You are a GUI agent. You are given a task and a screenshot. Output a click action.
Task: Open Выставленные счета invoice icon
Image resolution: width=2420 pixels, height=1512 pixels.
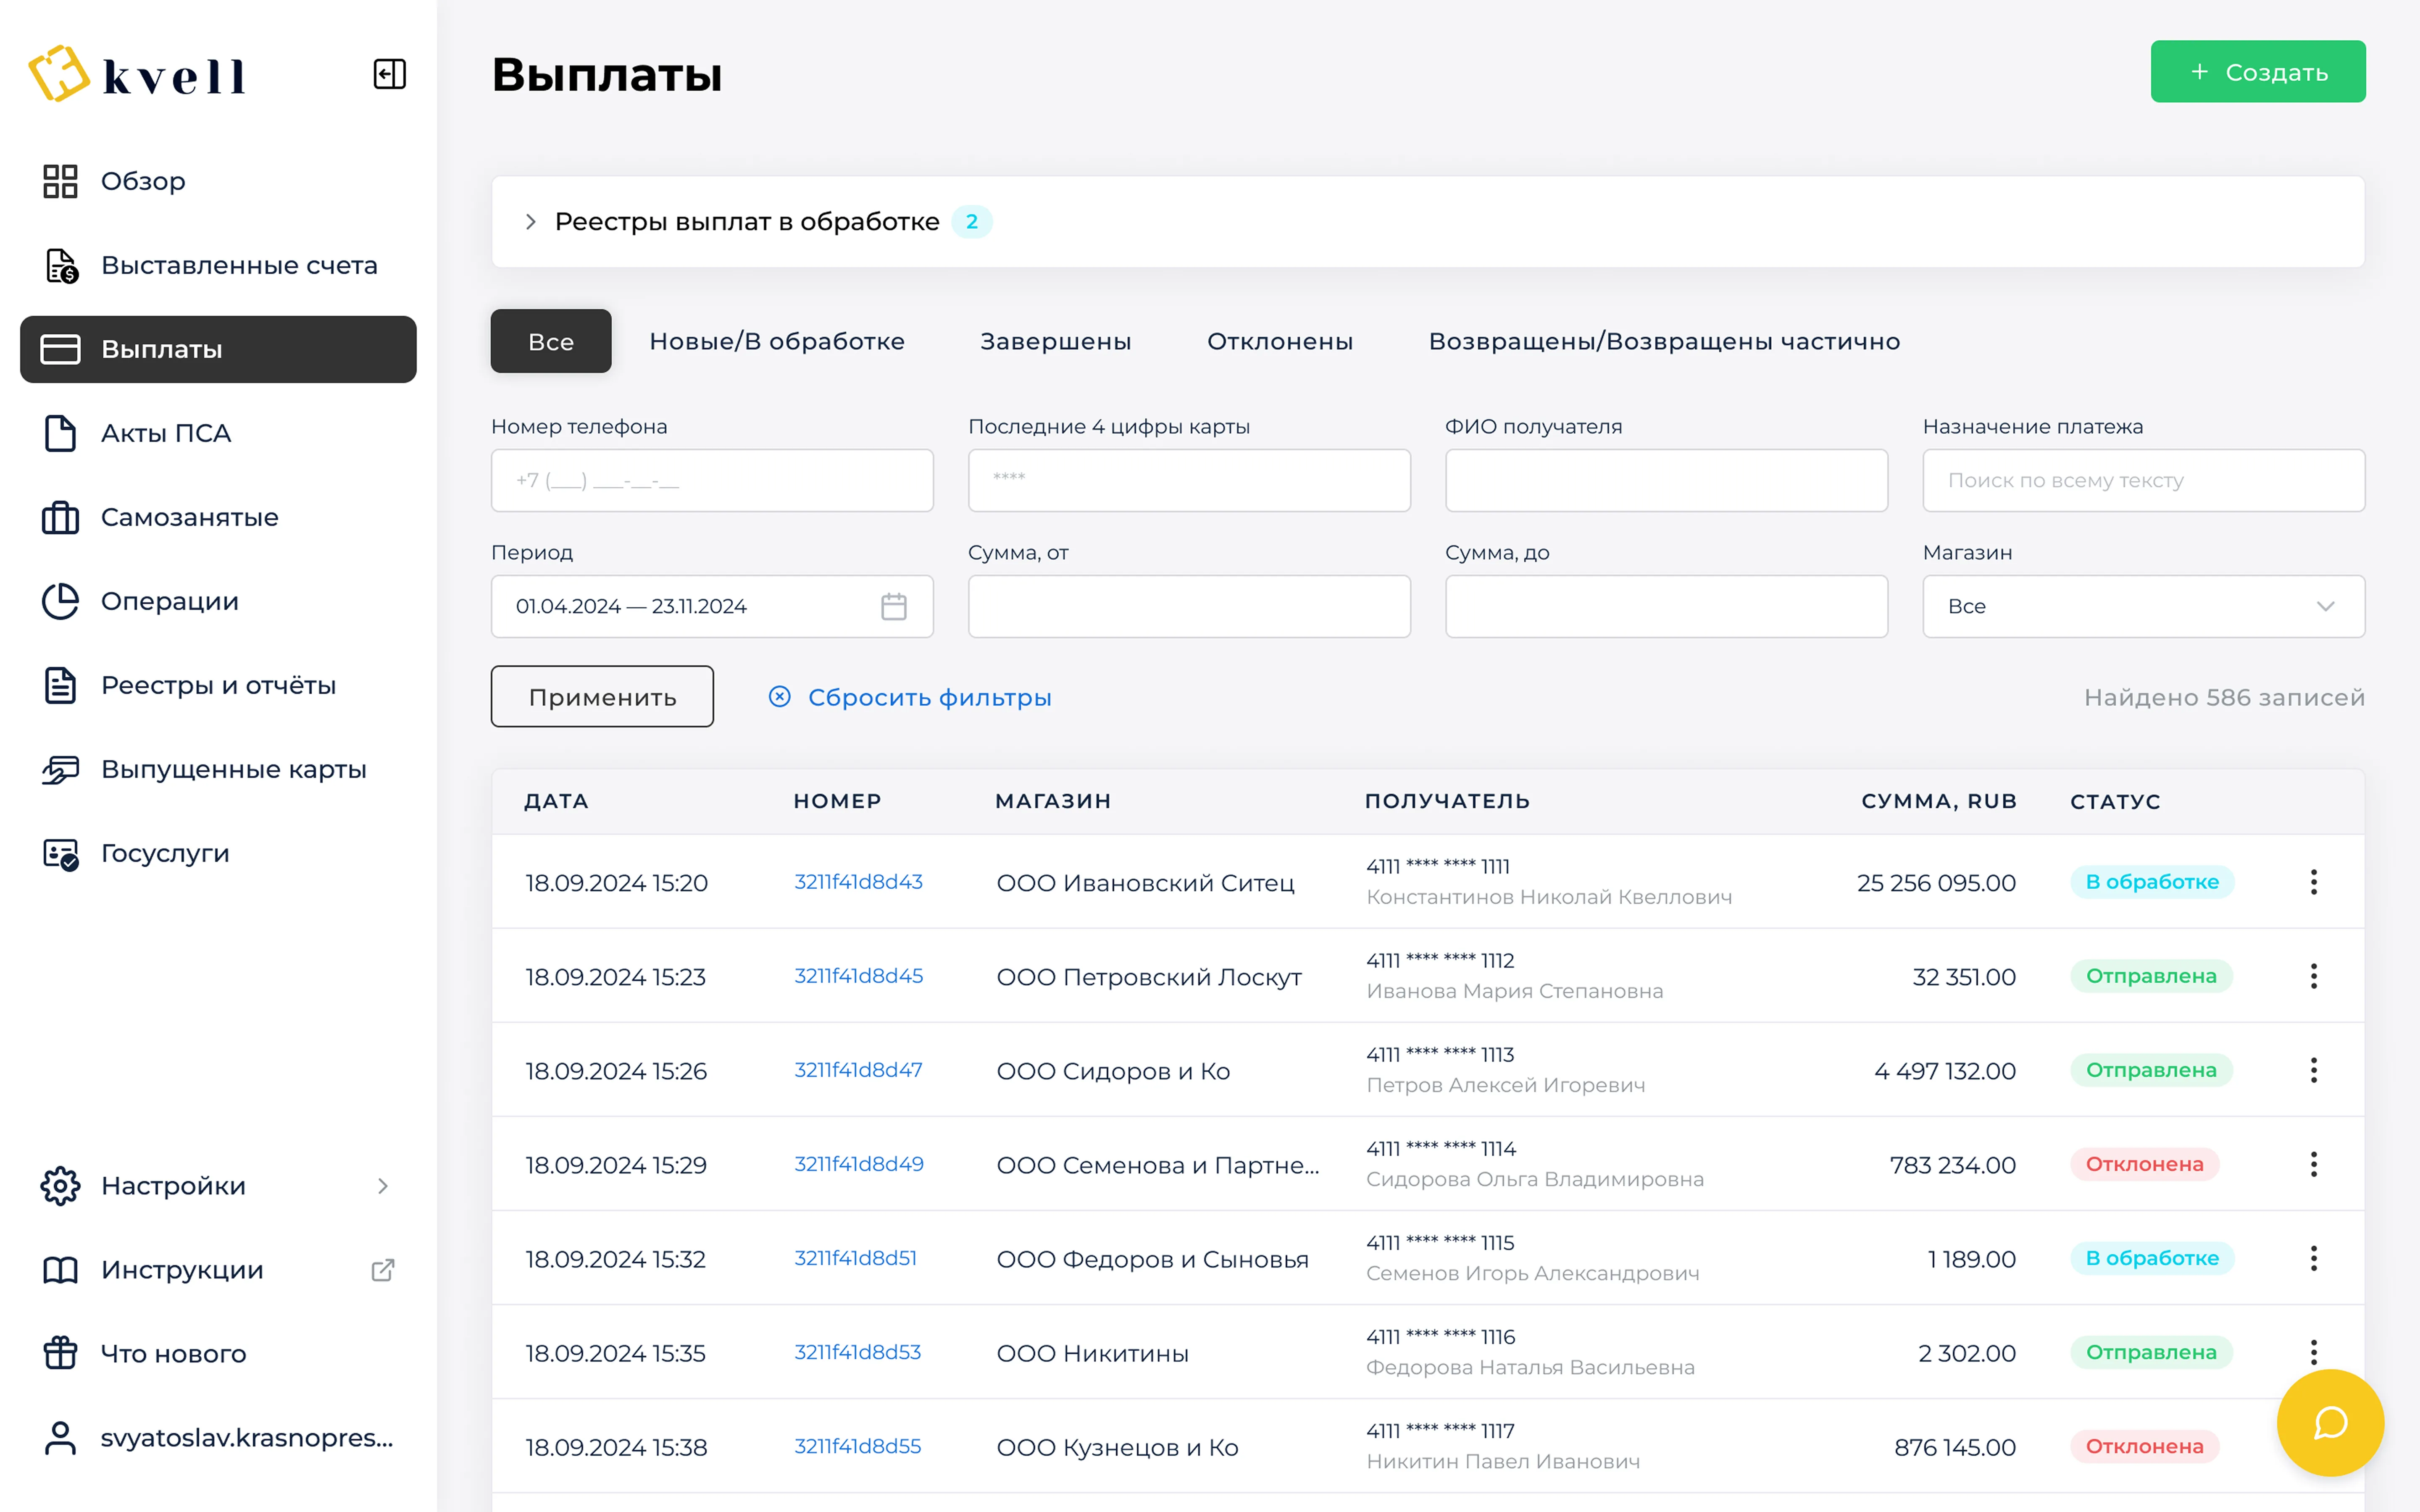coord(60,265)
